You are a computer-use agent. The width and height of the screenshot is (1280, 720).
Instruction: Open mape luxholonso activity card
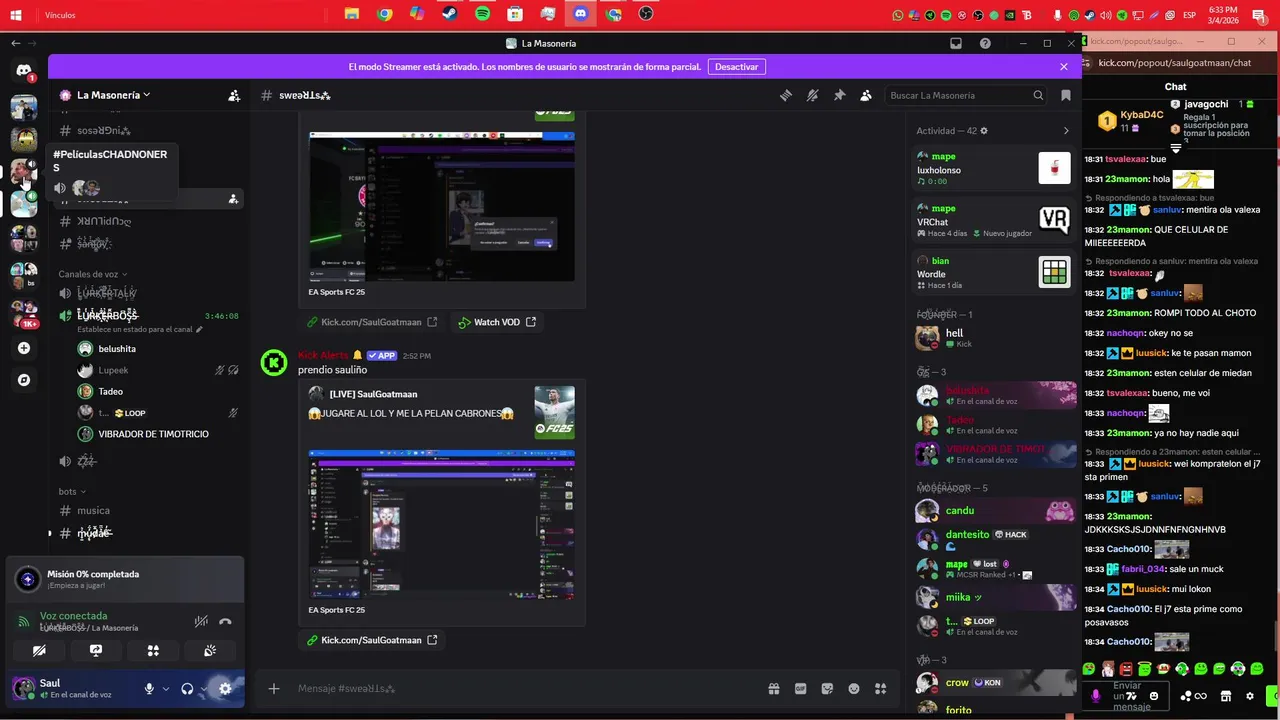(994, 168)
